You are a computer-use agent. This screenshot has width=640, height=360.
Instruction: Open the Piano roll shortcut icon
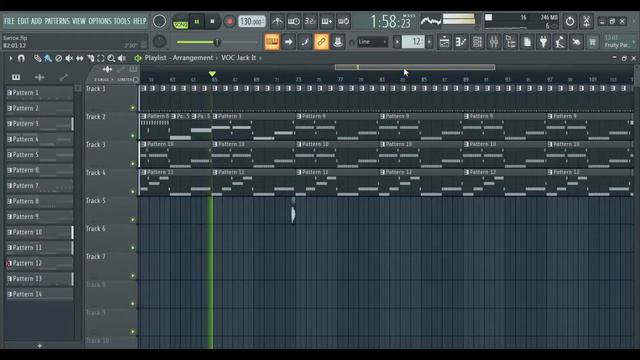coord(461,42)
